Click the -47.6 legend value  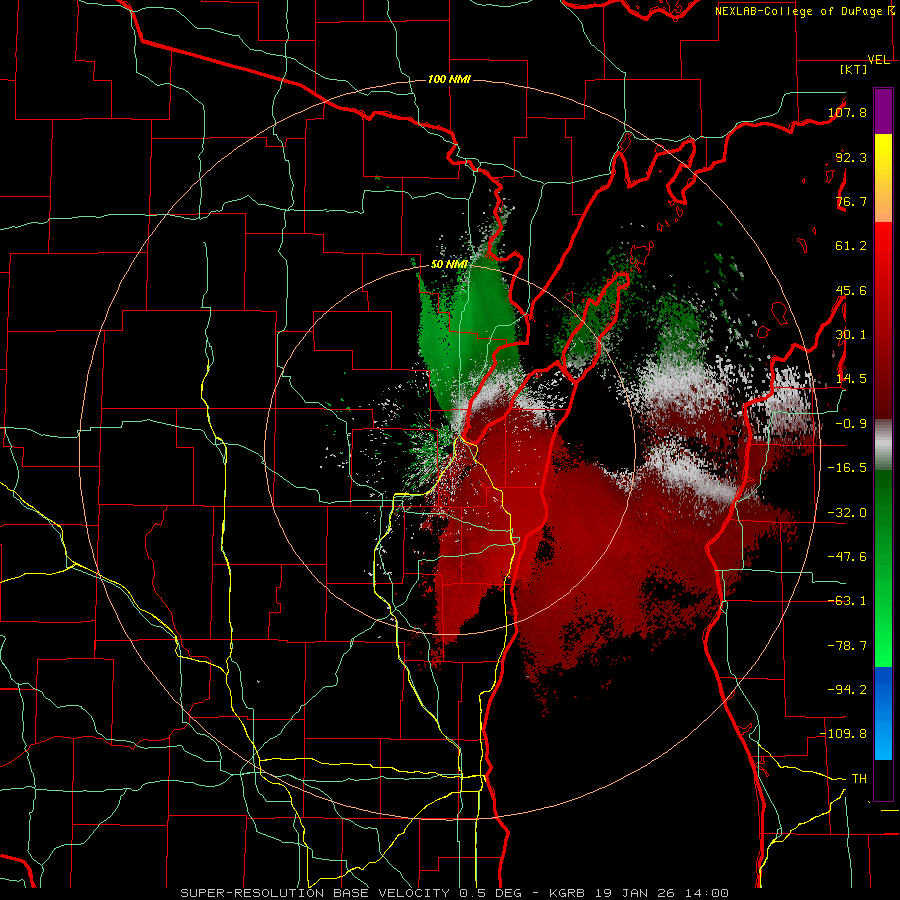pos(847,557)
